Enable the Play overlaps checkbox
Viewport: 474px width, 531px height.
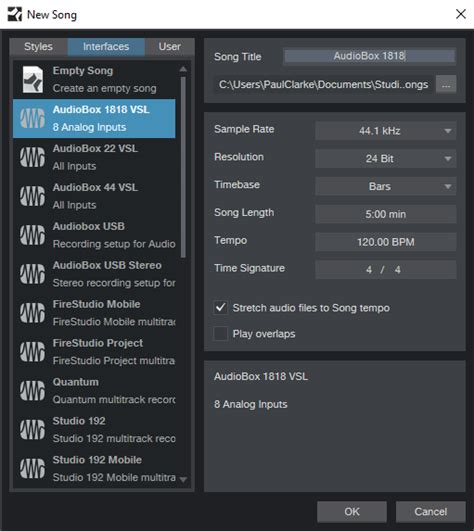click(x=220, y=334)
